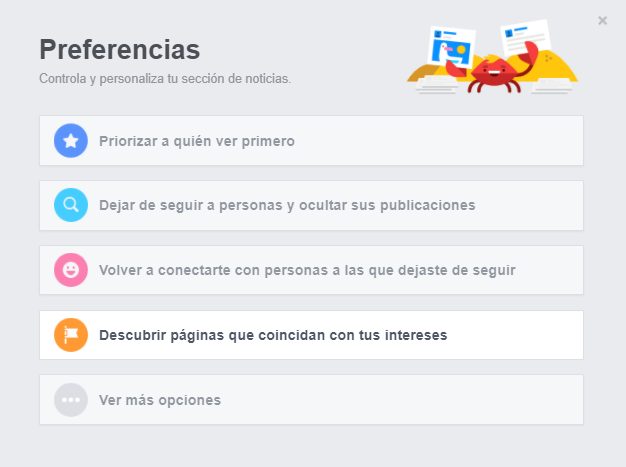Viewport: 626px width, 467px height.
Task: Expand "Ver más opciones" label
Action: pyautogui.click(x=160, y=400)
